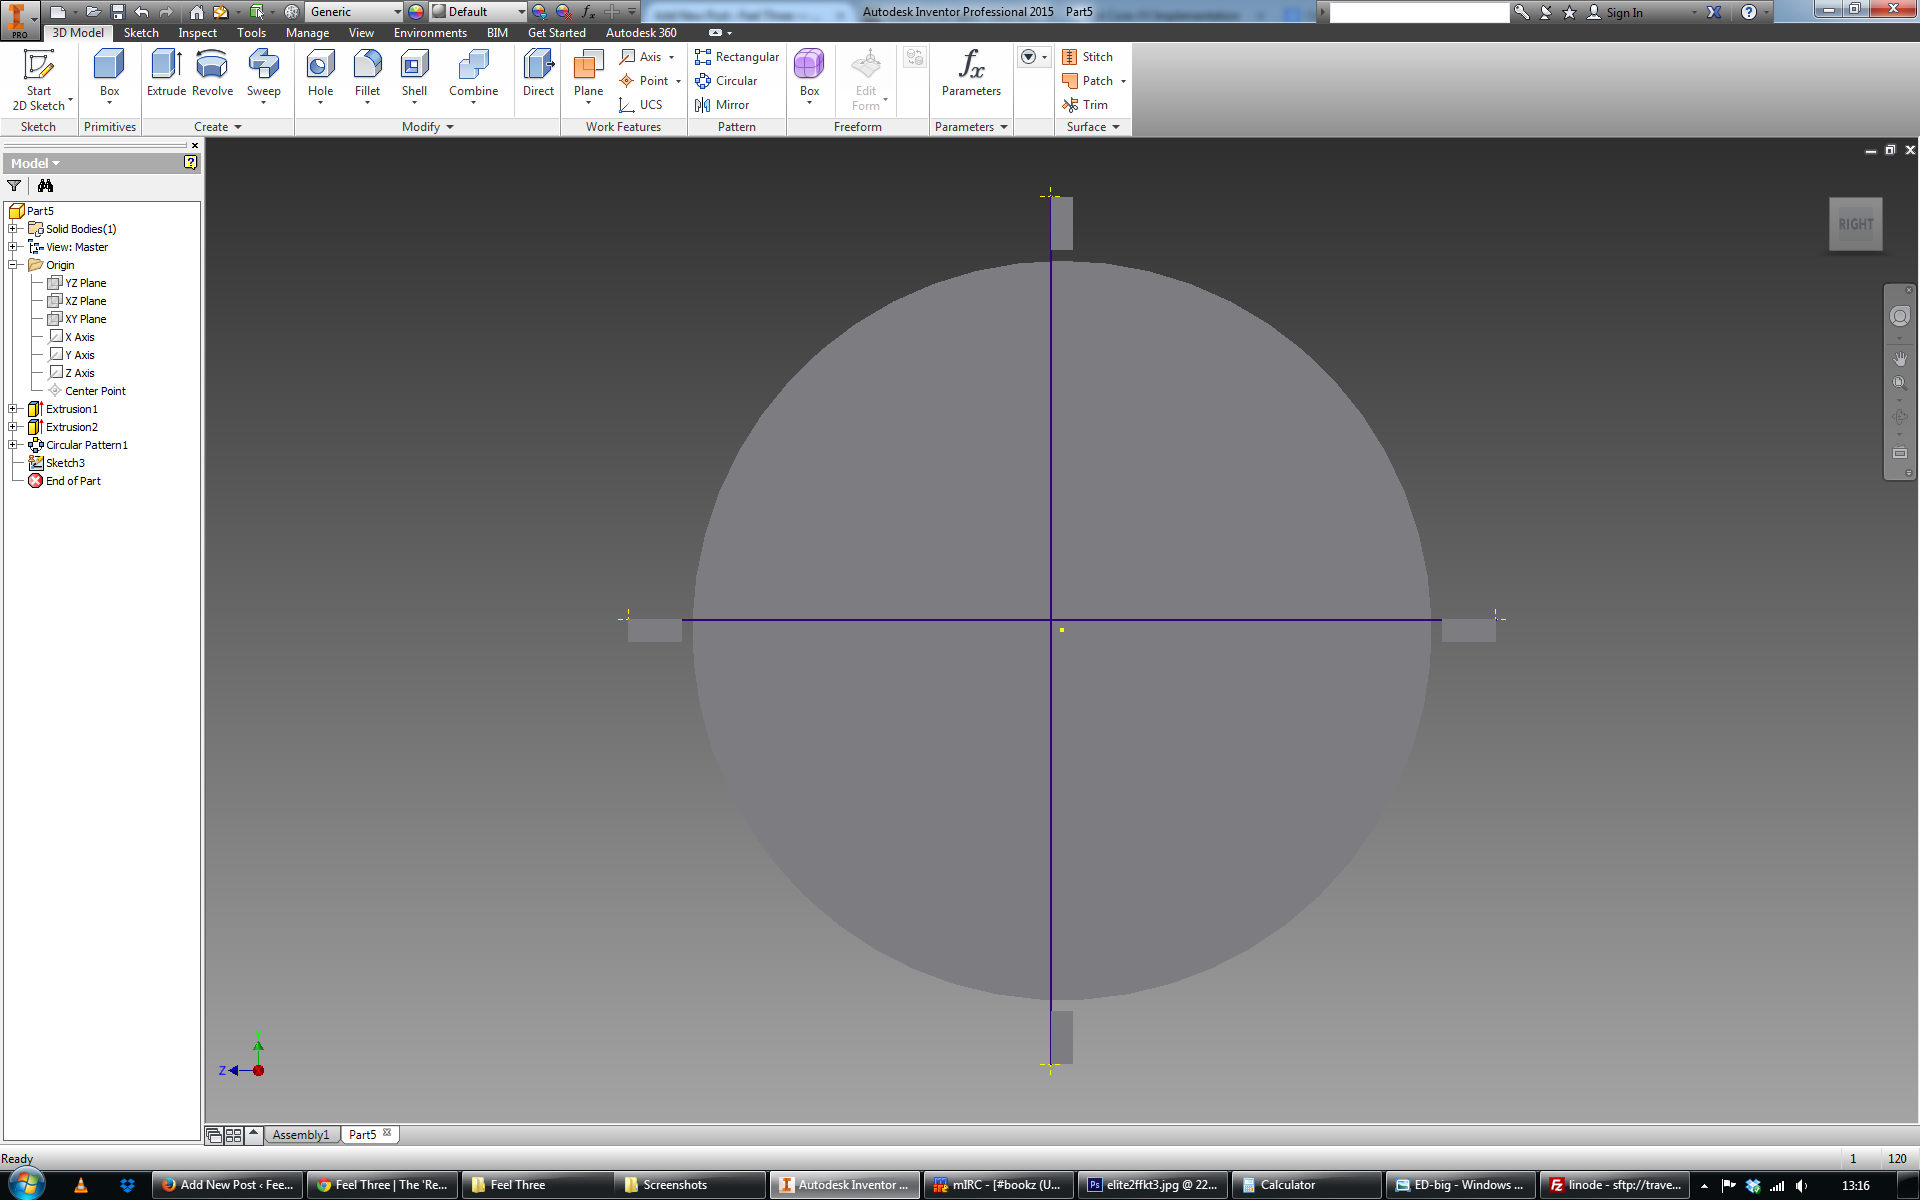Screen dimensions: 1920x1200
Task: Open the full navigation wheel
Action: click(x=1899, y=317)
